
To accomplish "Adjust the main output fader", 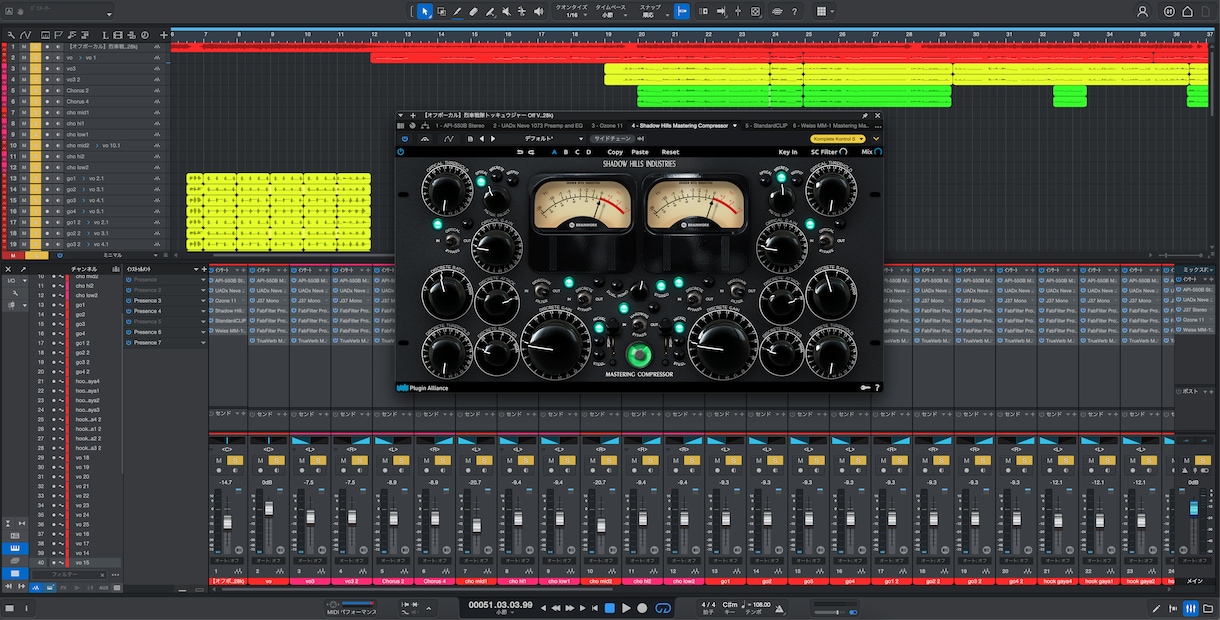I will coord(1193,510).
